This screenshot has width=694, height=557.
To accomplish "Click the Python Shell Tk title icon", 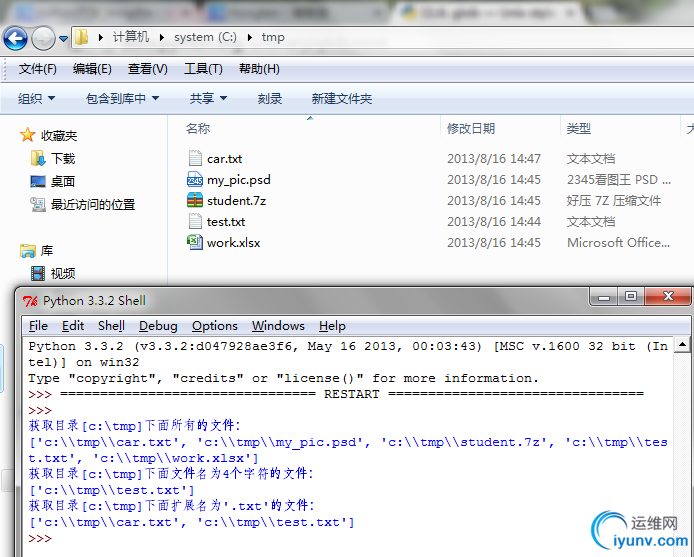I will coord(30,301).
